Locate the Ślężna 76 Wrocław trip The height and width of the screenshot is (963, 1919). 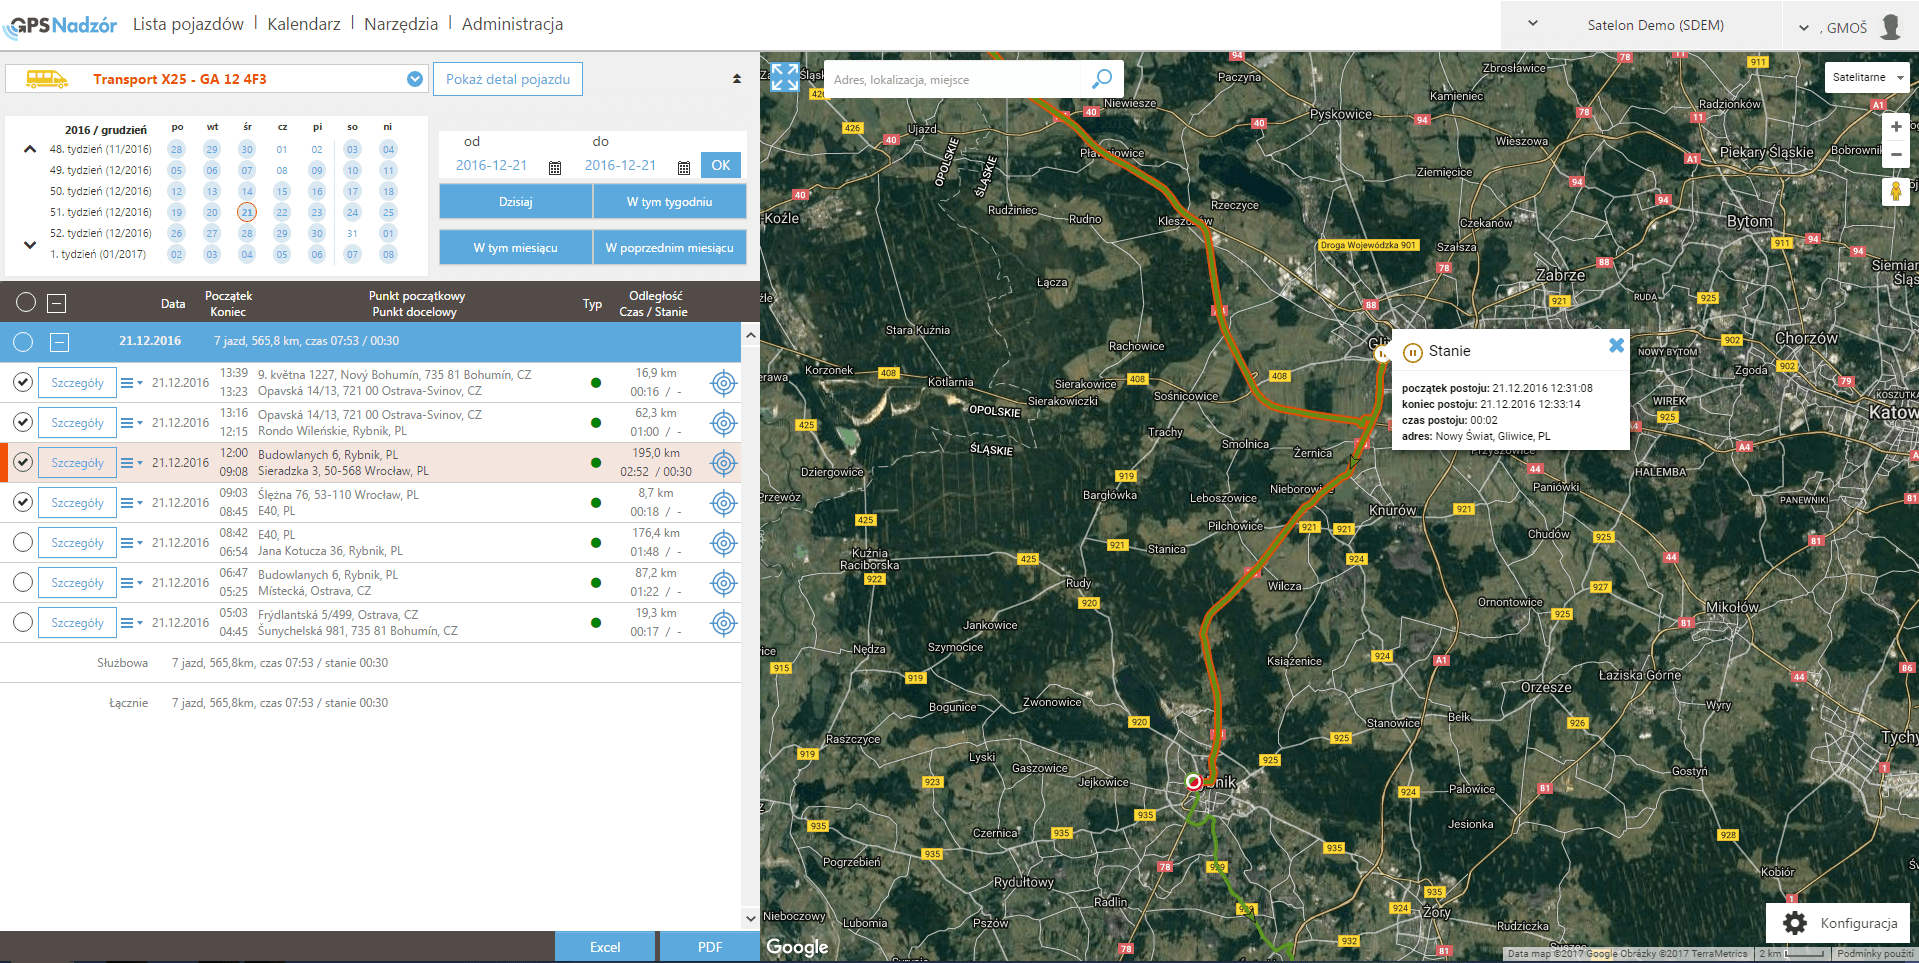[723, 503]
